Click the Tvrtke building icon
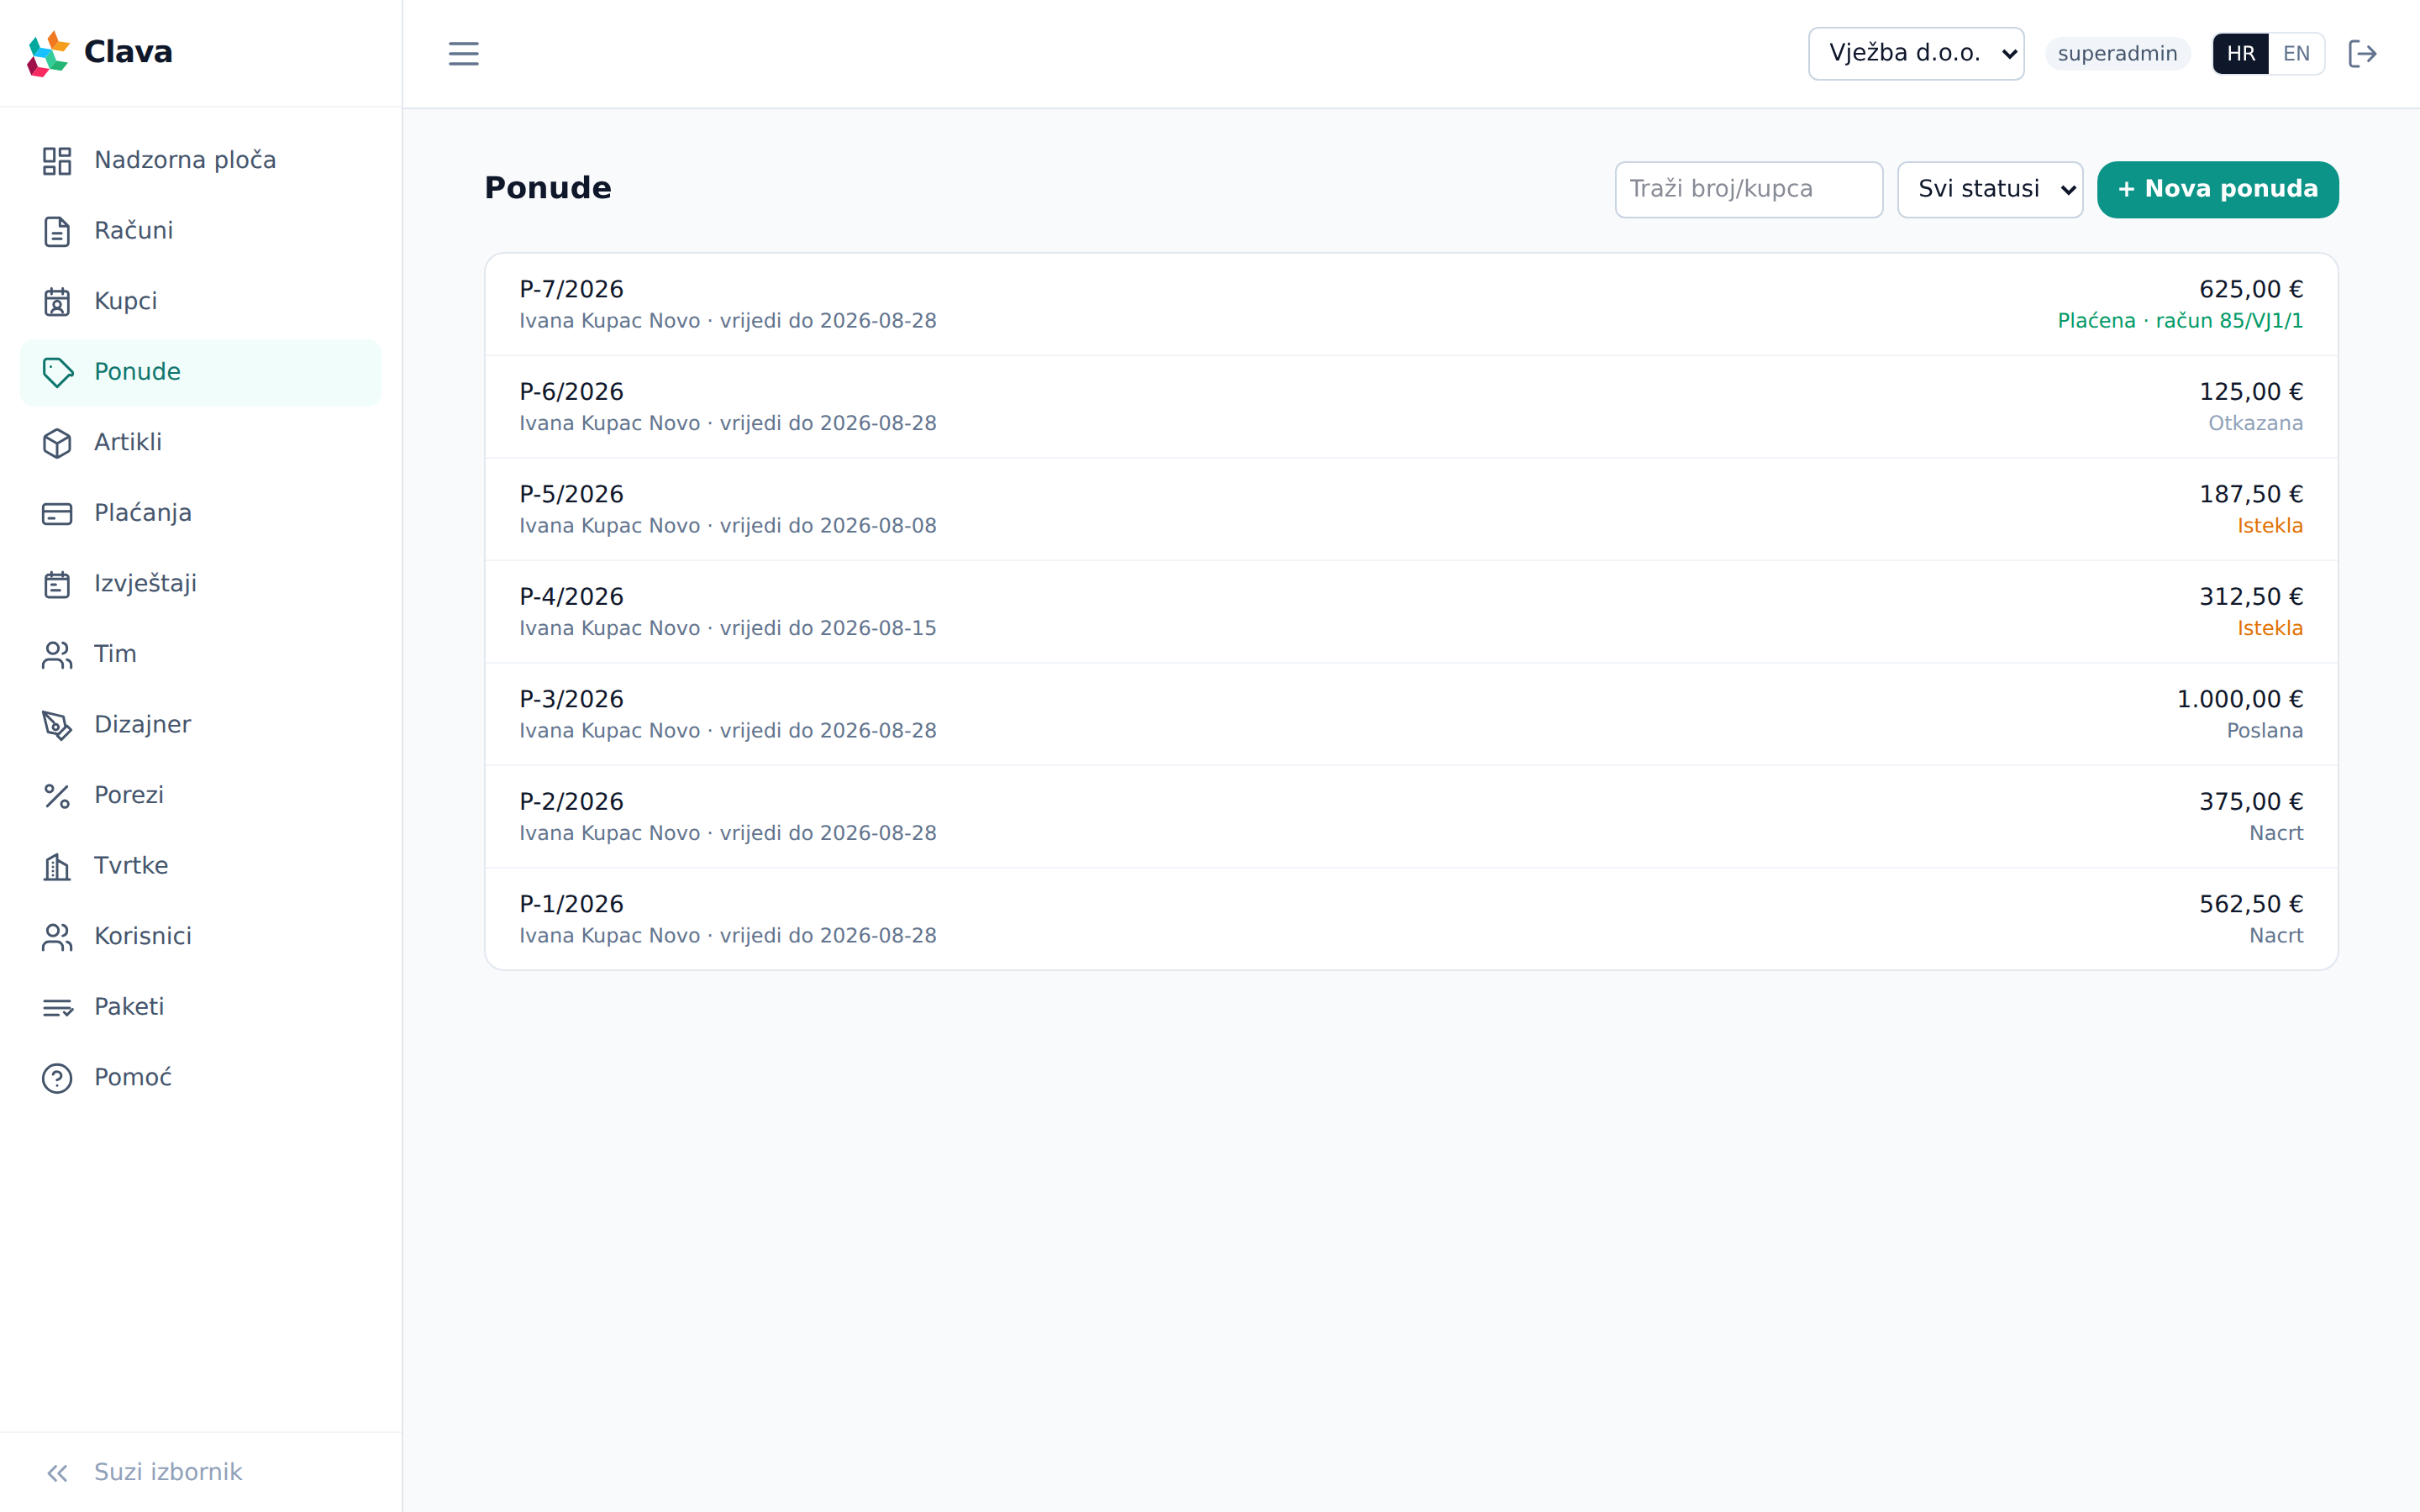The width and height of the screenshot is (2420, 1512). [57, 866]
